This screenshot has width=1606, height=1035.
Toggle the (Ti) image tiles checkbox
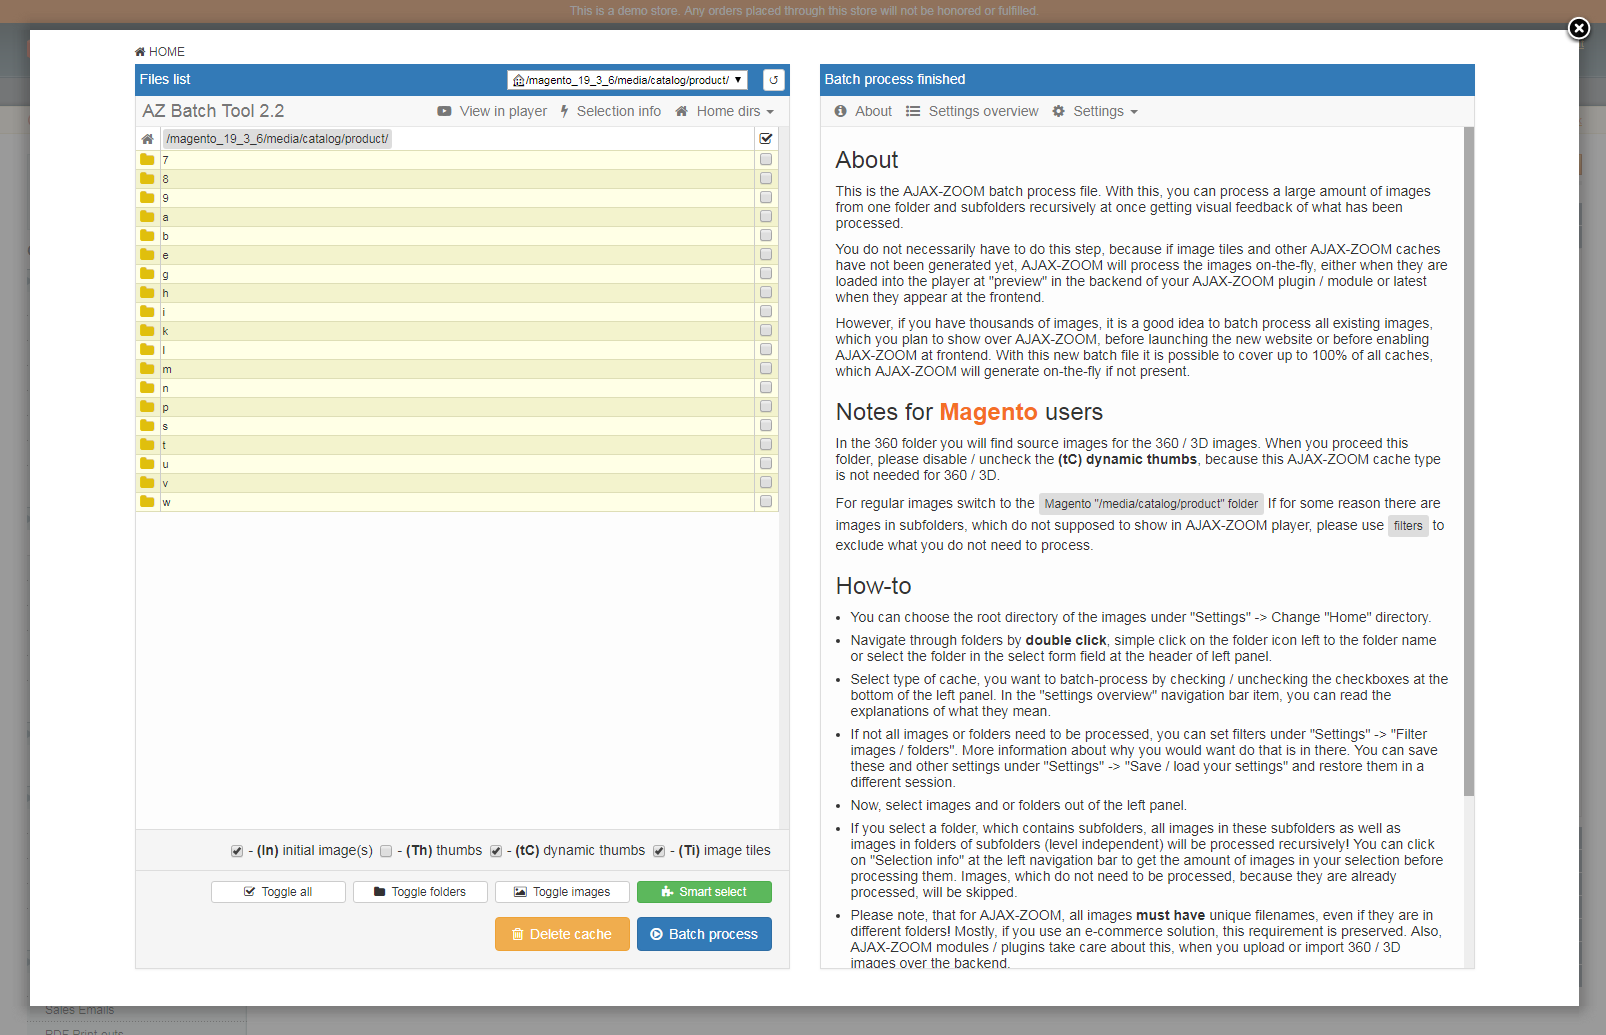pyautogui.click(x=659, y=851)
